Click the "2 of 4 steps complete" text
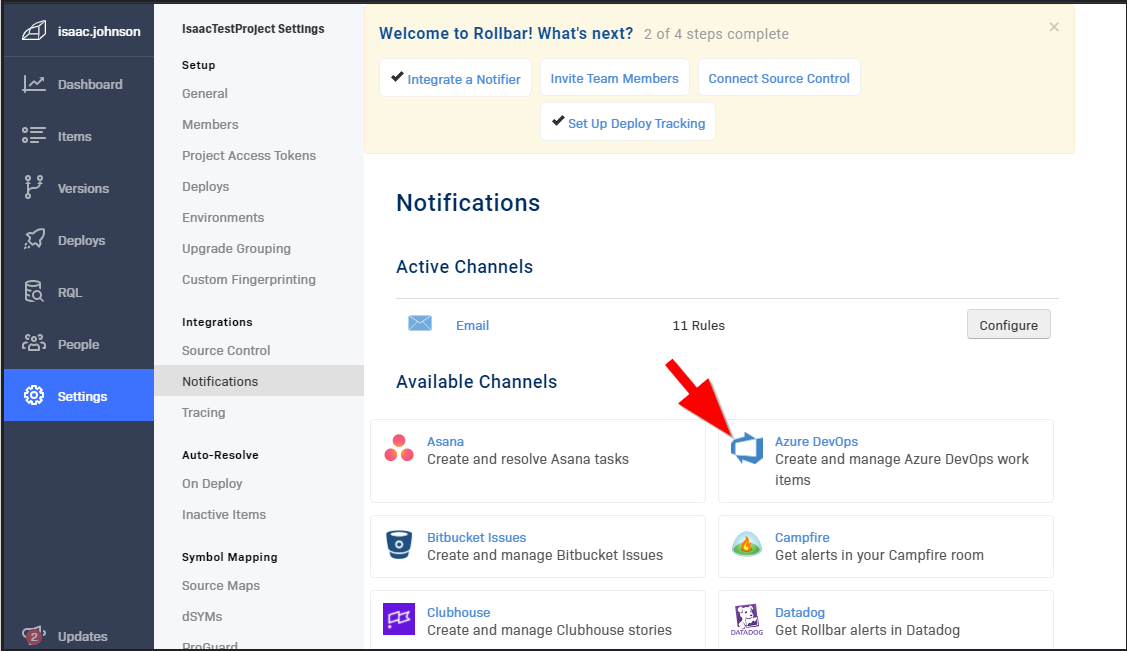The height and width of the screenshot is (651, 1127). [717, 34]
